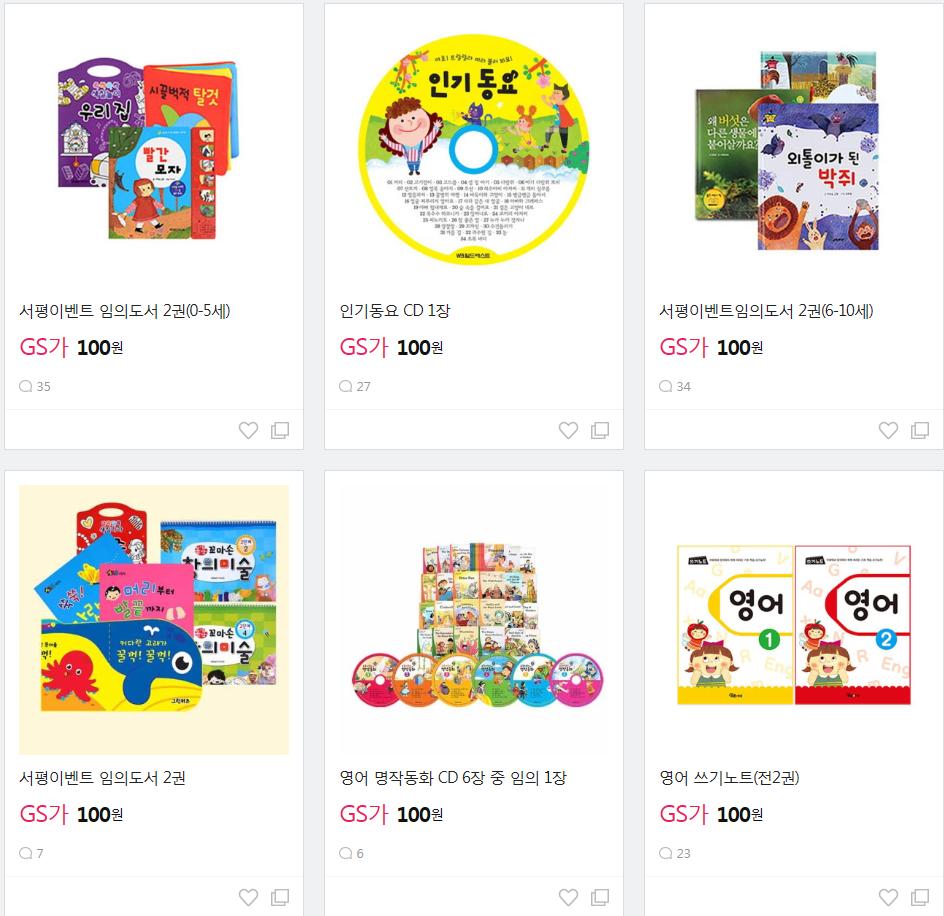
Task: Open new window icon for 인기동요 CD 1장
Action: point(600,430)
